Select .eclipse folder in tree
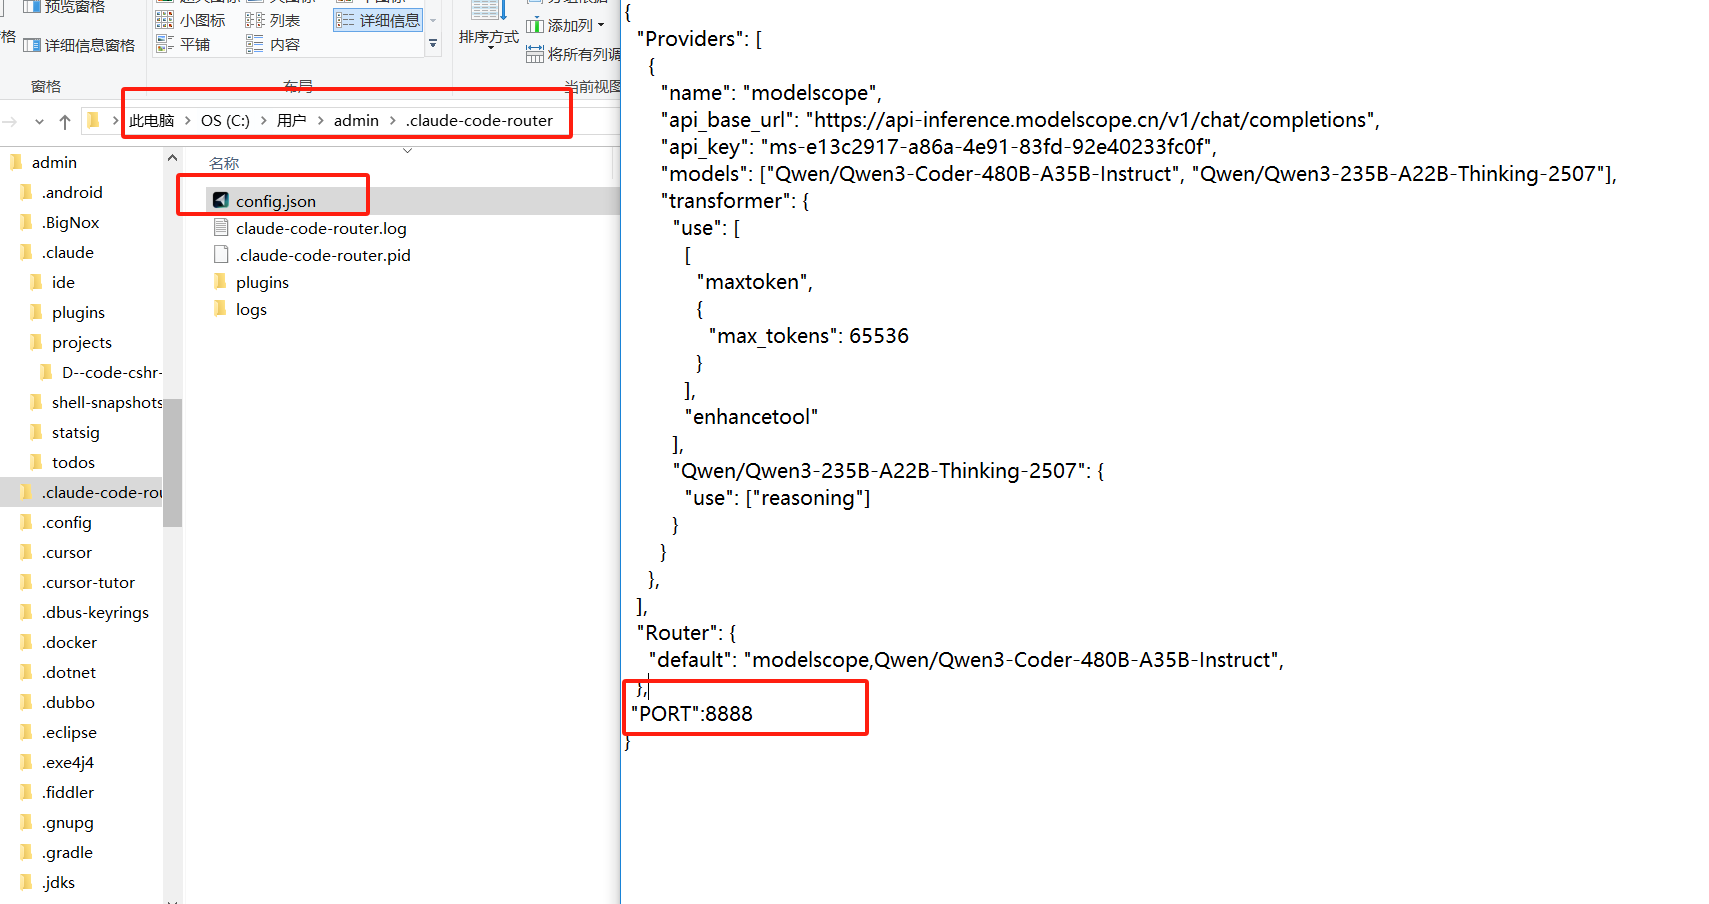This screenshot has width=1709, height=904. (69, 732)
